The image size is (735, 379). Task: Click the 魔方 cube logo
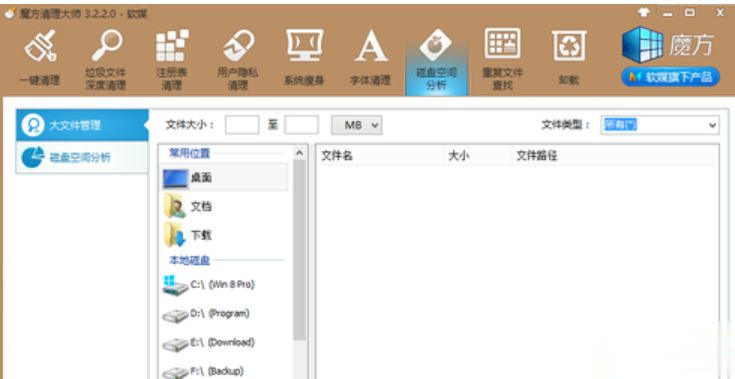click(643, 45)
